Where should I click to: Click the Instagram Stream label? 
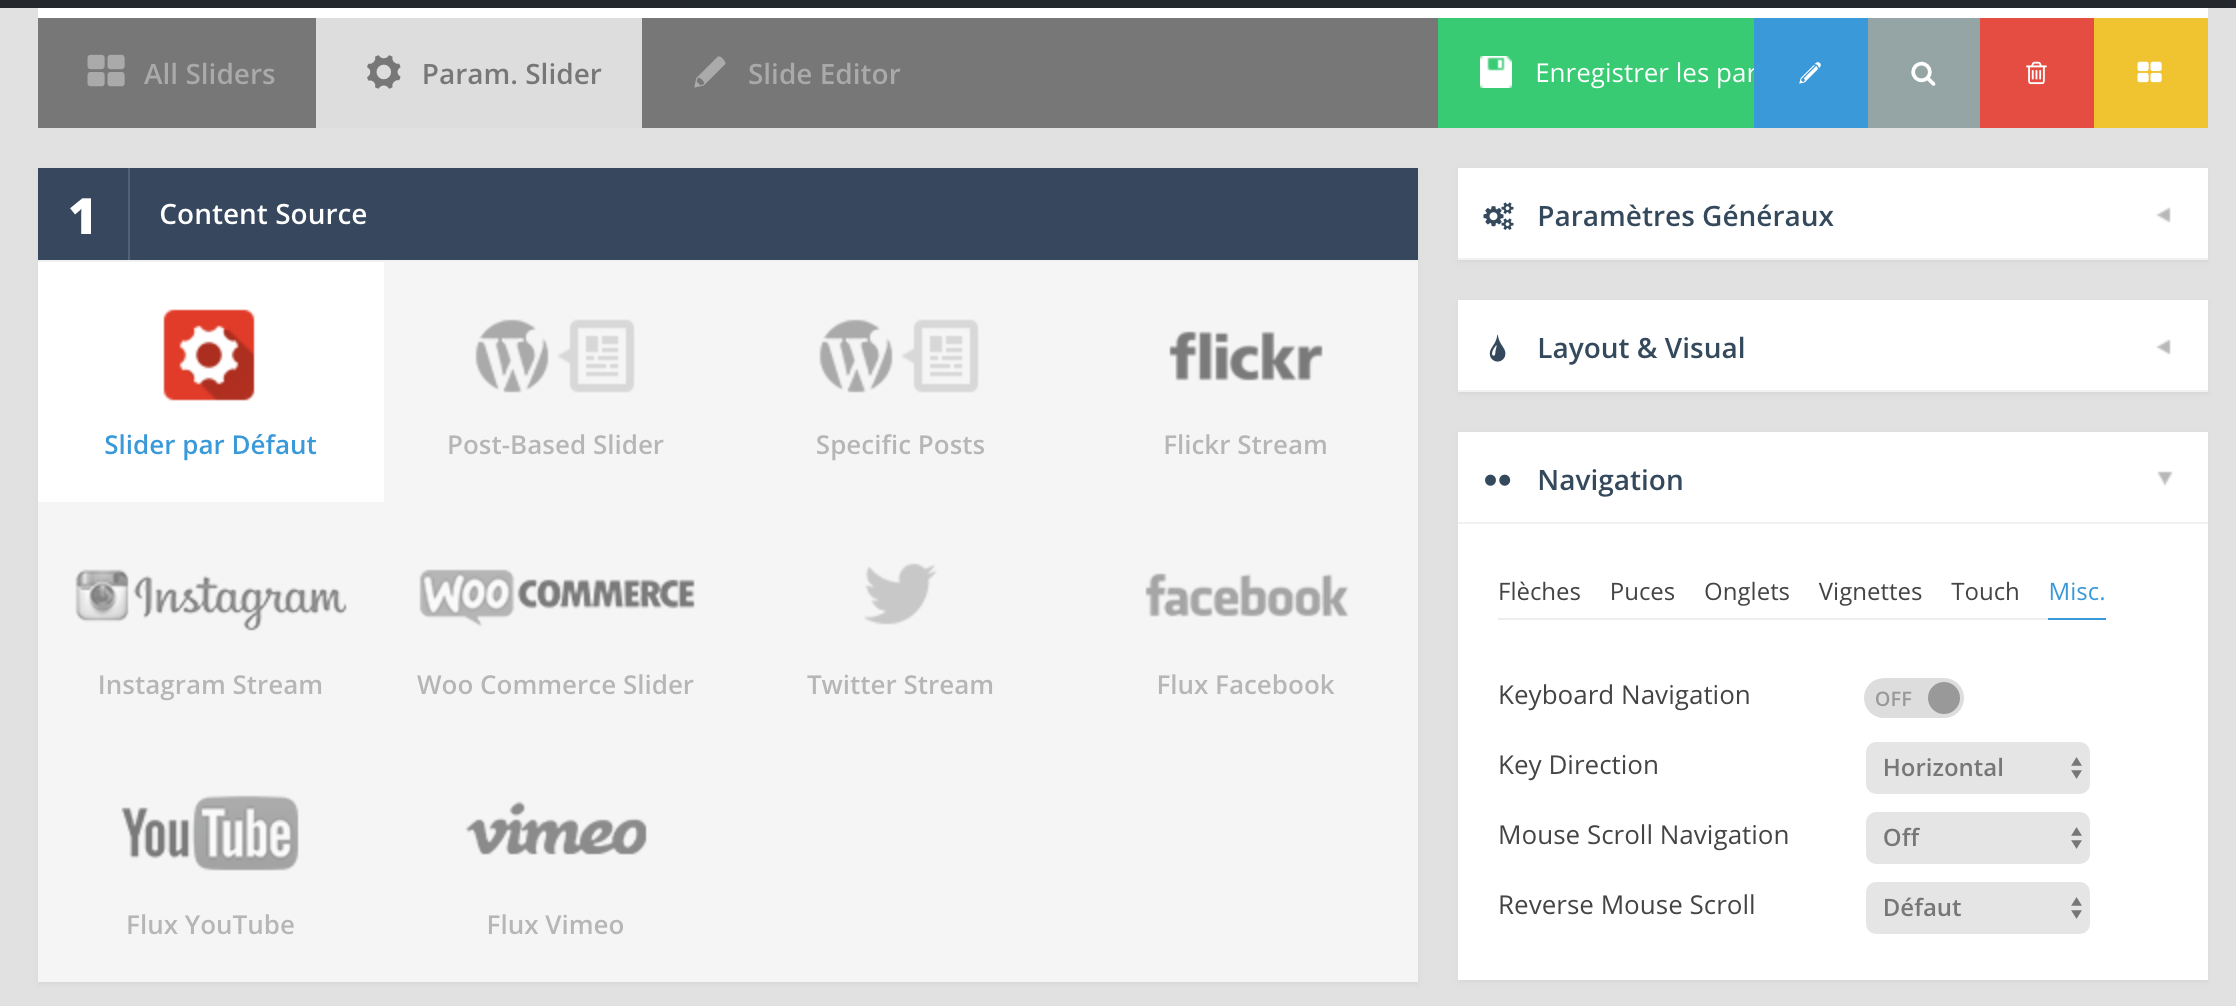coord(210,685)
